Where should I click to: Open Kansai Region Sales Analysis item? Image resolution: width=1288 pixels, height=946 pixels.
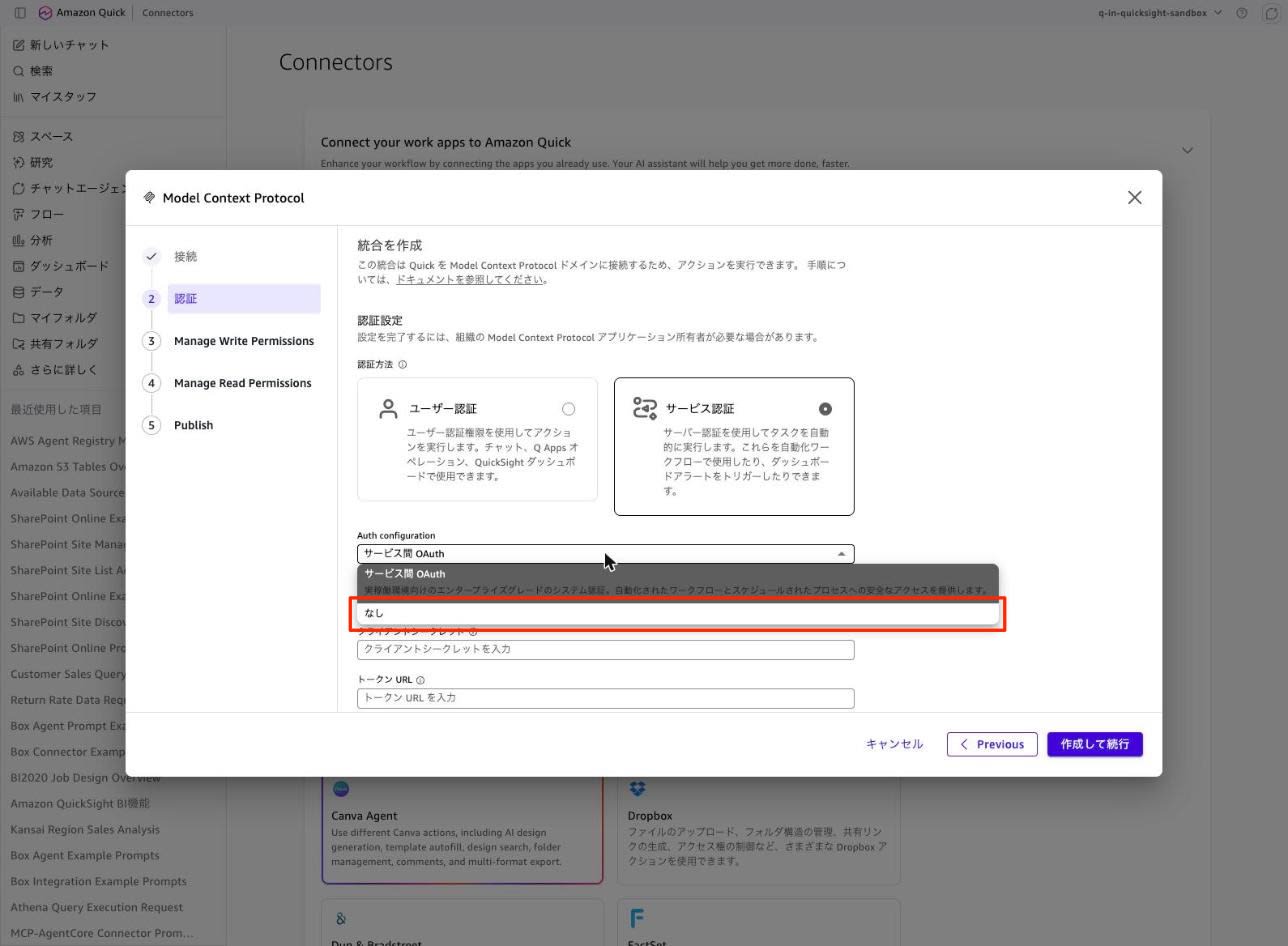[85, 829]
